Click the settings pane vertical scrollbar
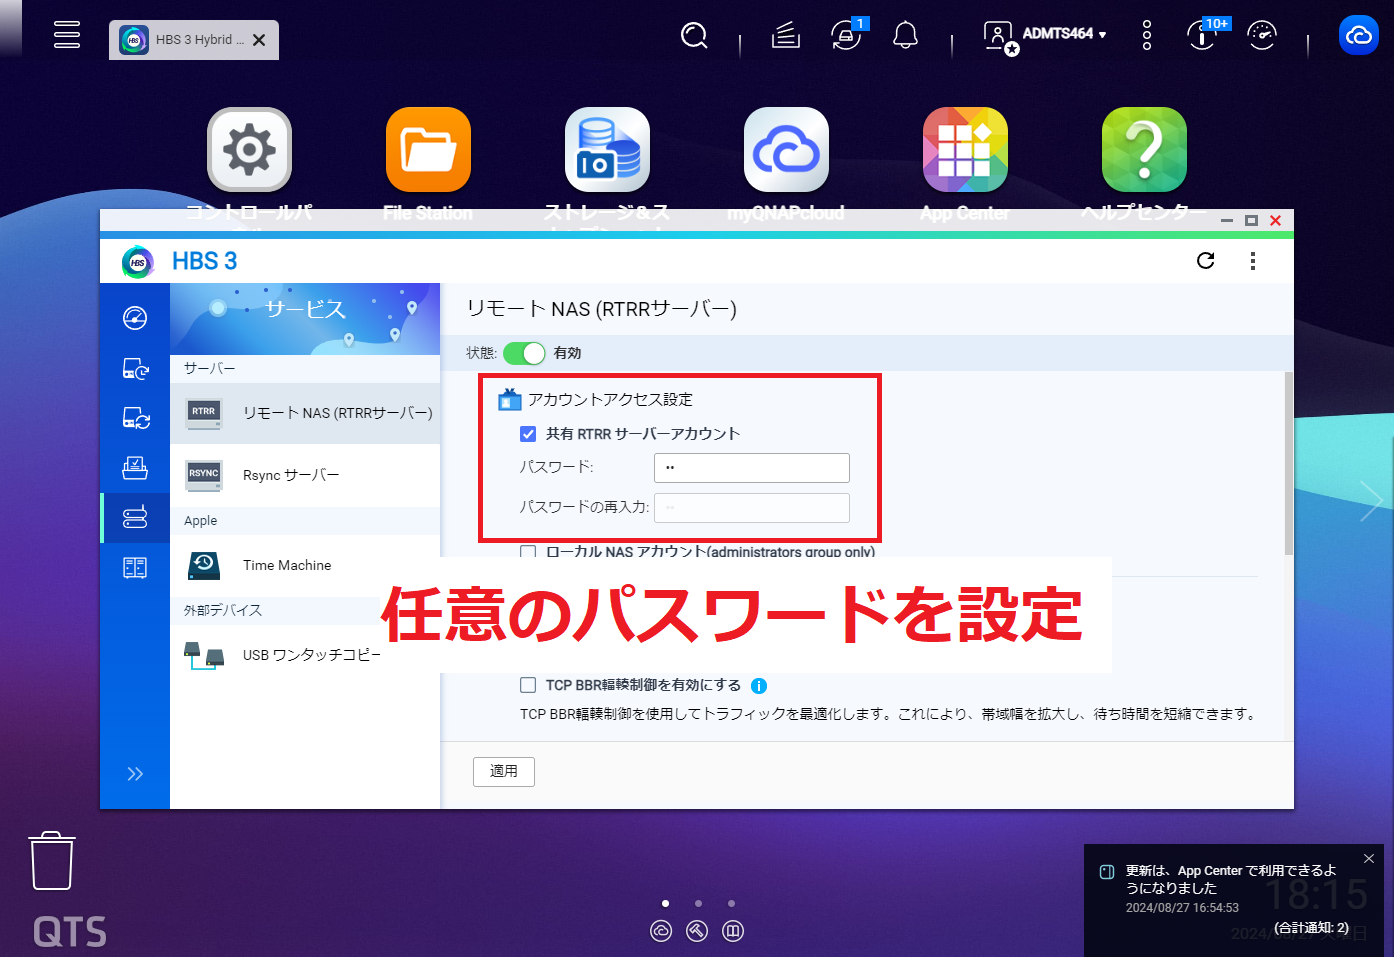 [x=1289, y=463]
